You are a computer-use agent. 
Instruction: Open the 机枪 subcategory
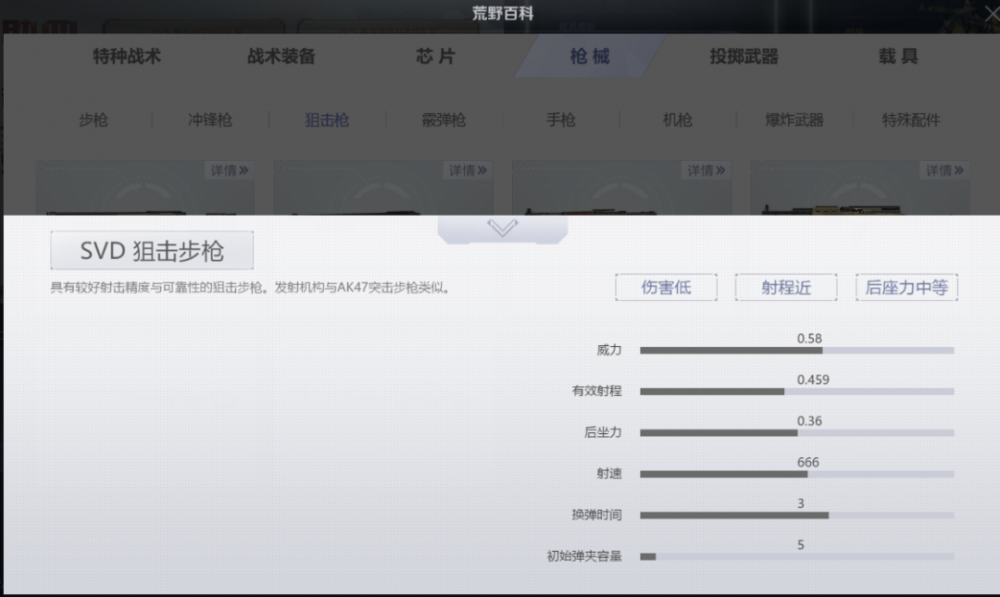[677, 119]
